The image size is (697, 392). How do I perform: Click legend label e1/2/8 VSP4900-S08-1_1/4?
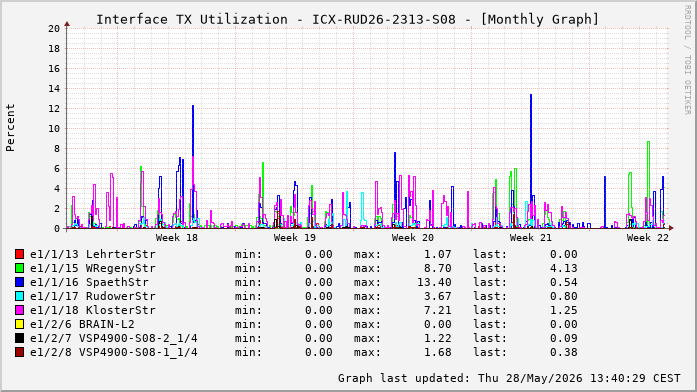click(x=113, y=352)
